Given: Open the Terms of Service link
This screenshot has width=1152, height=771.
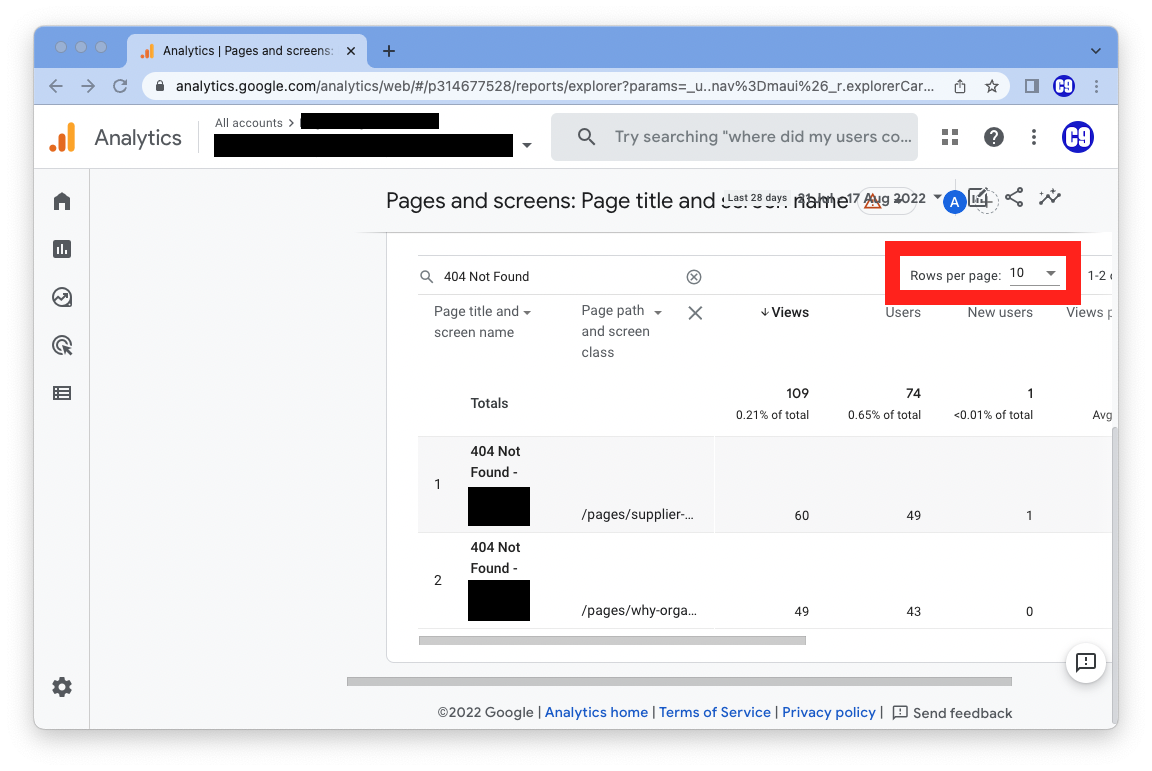Looking at the screenshot, I should (715, 712).
